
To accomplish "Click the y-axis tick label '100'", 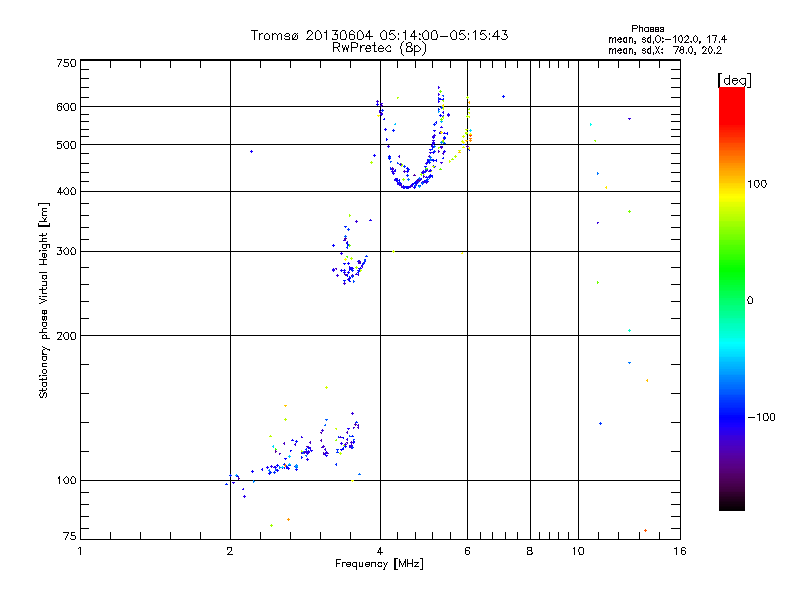I will pyautogui.click(x=66, y=481).
